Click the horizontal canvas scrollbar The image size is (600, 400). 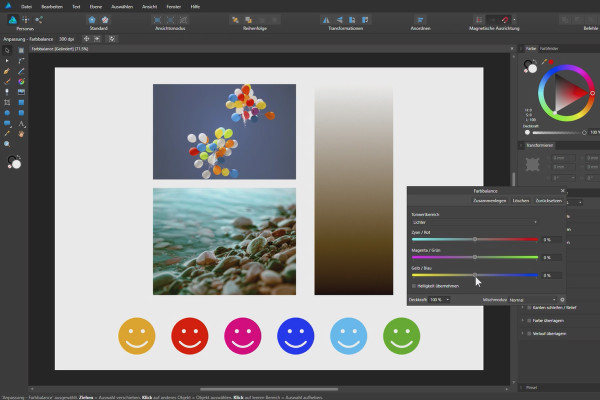269,389
